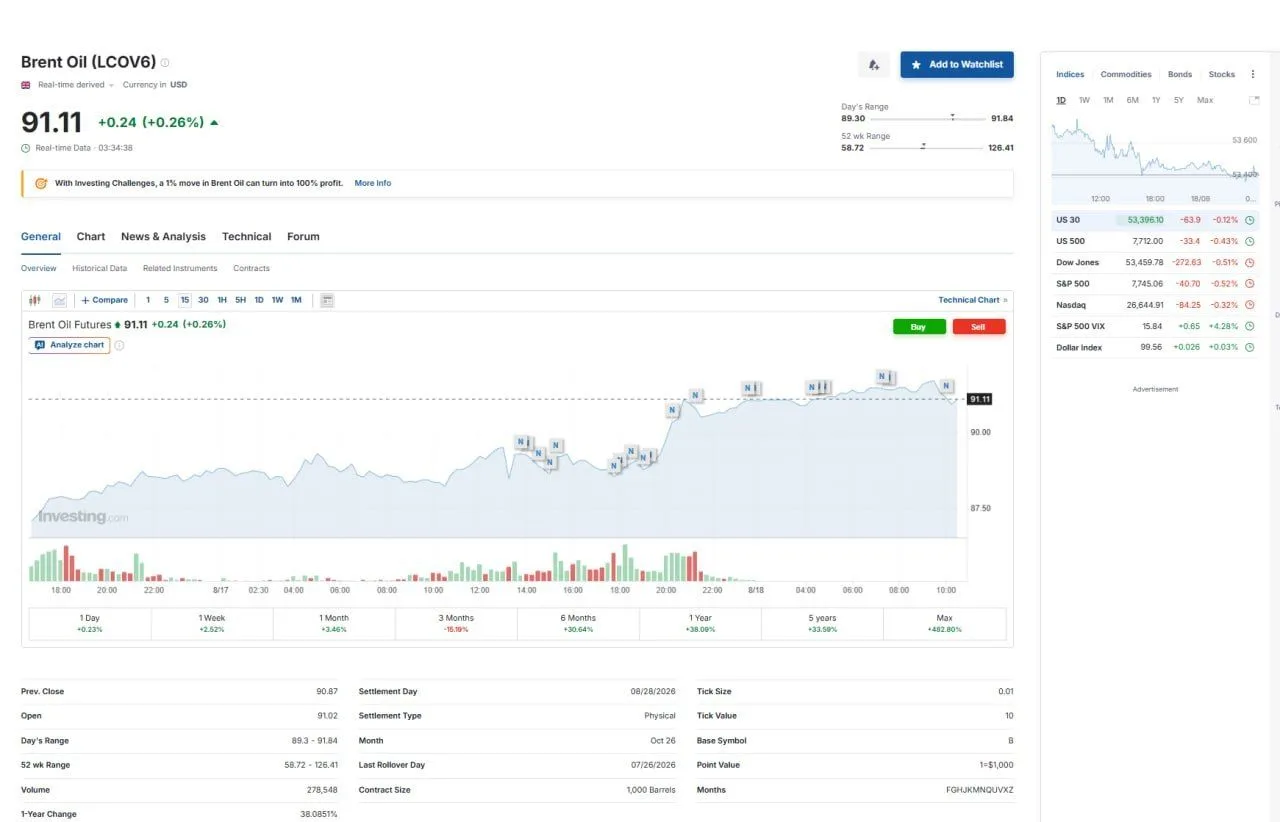Open the Technical Chart link

point(973,300)
